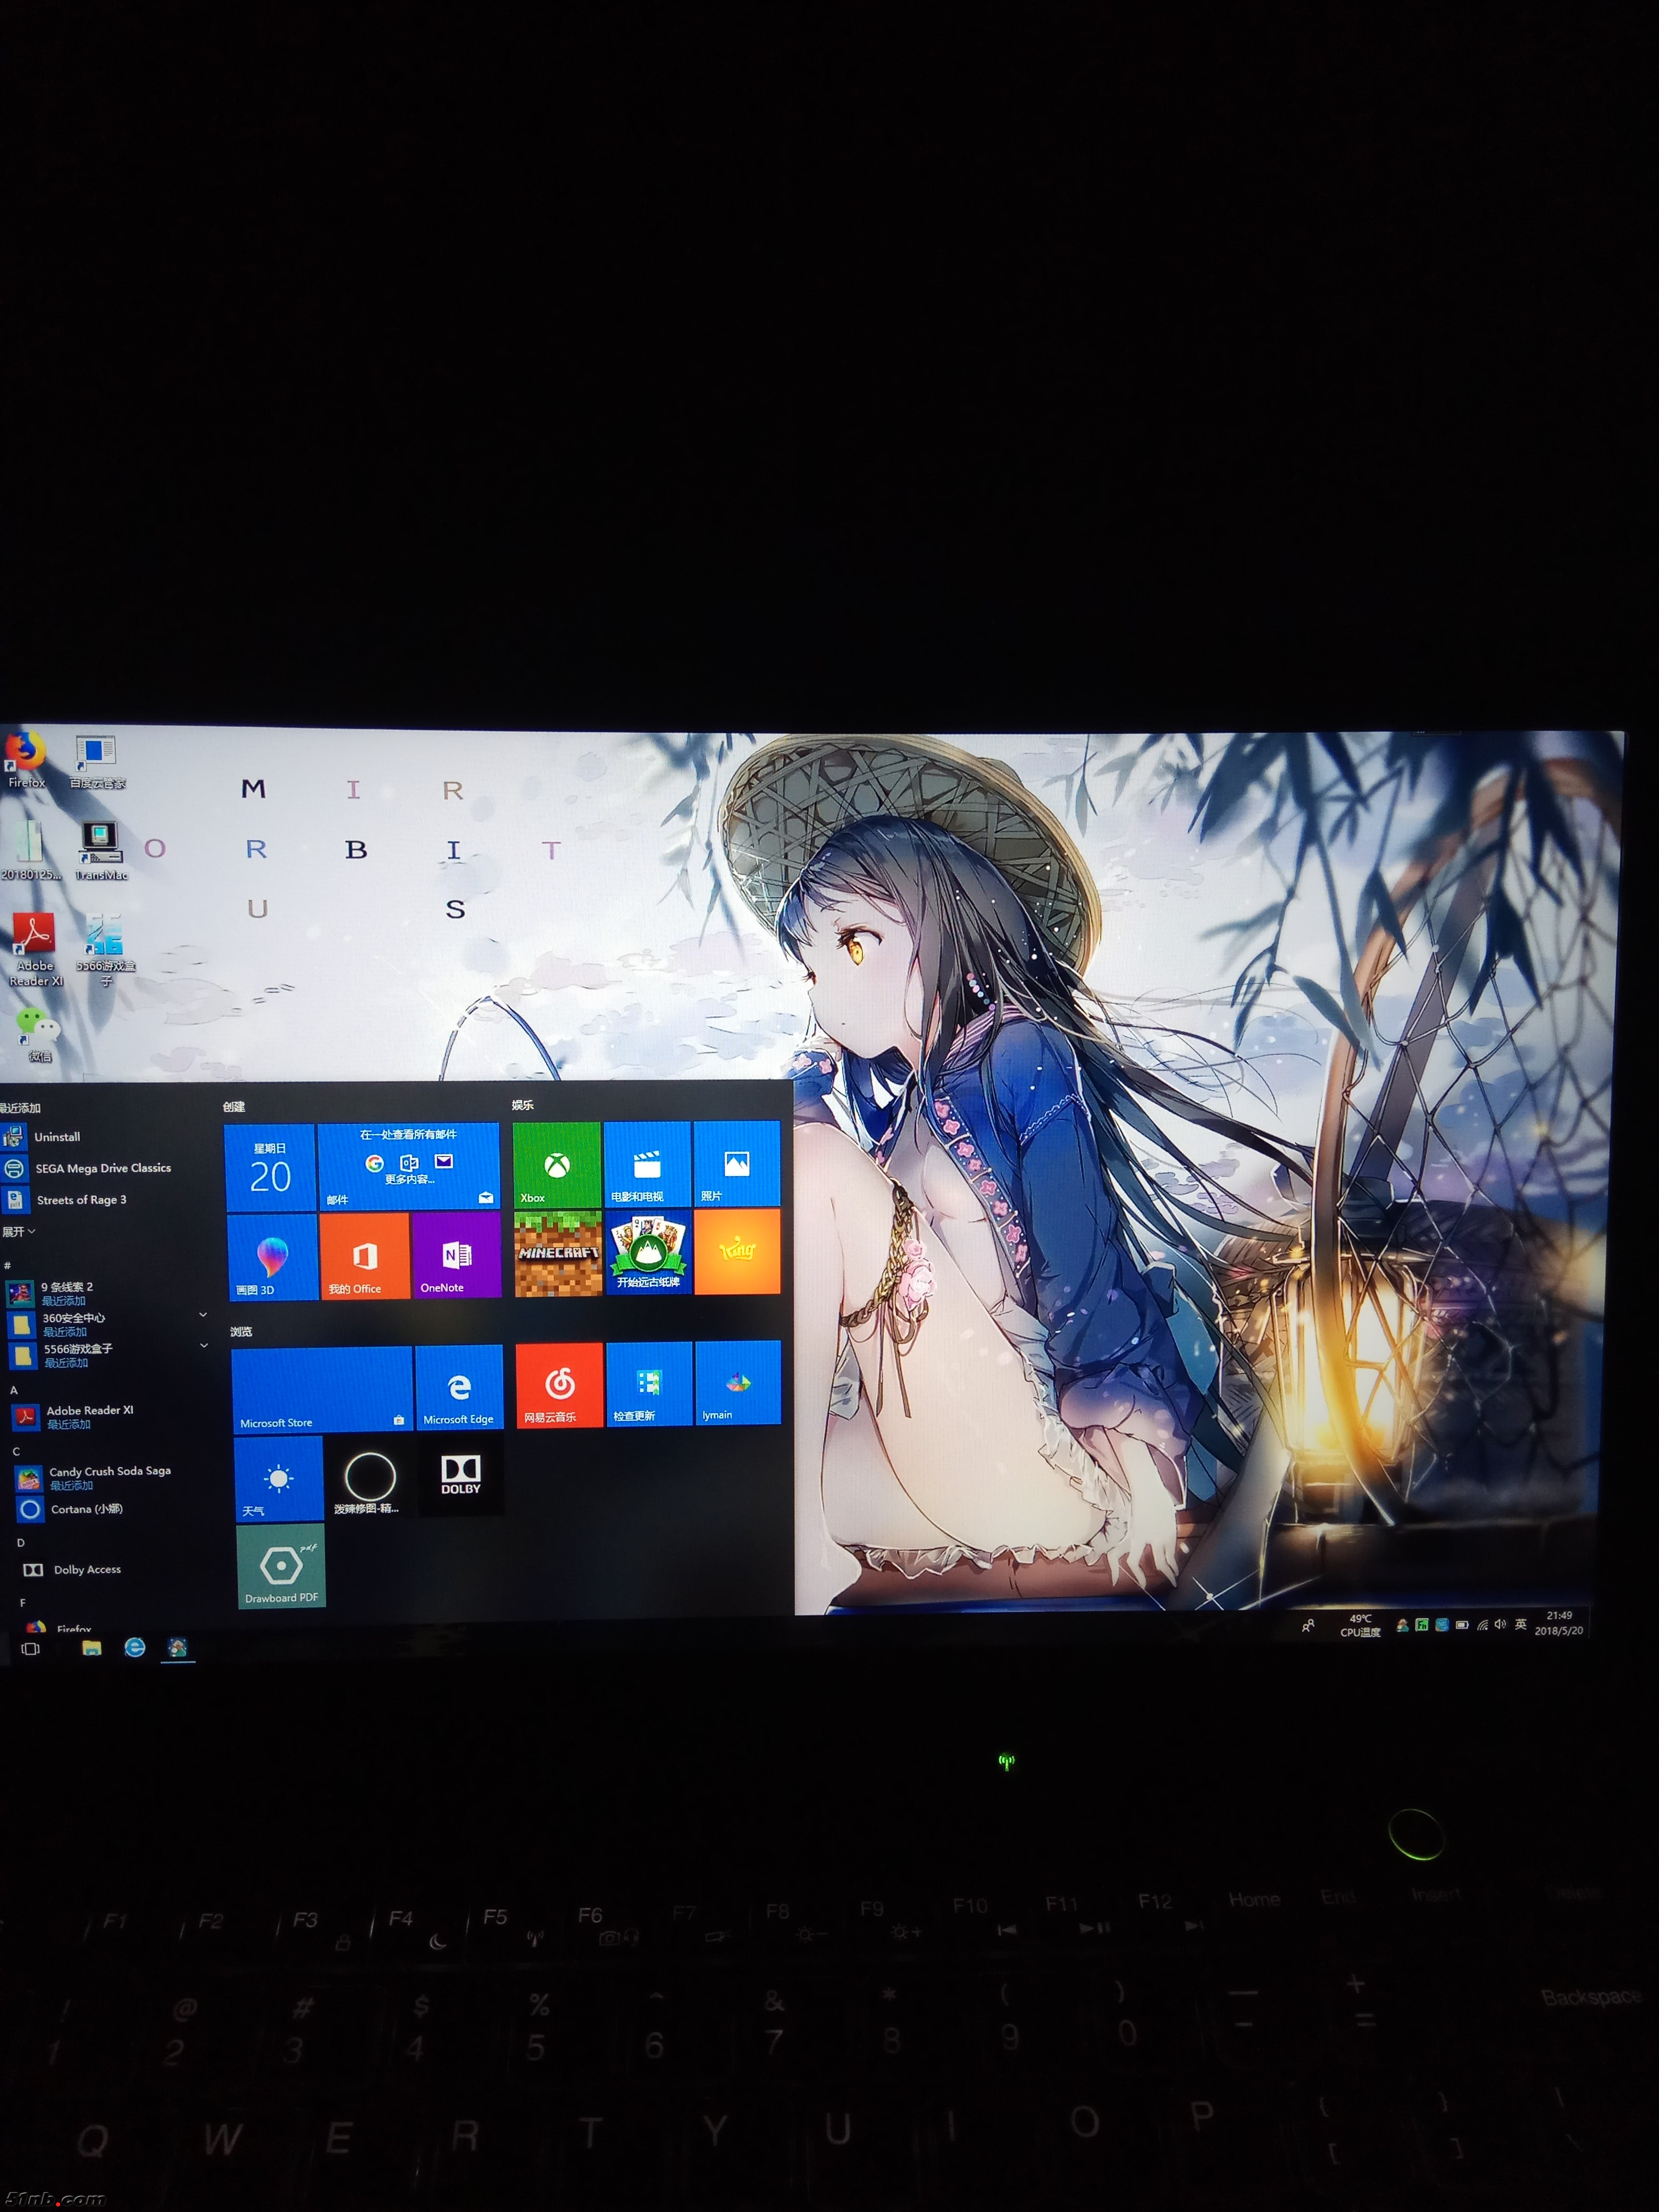
Task: Click the Task View taskbar button
Action: 31,1649
